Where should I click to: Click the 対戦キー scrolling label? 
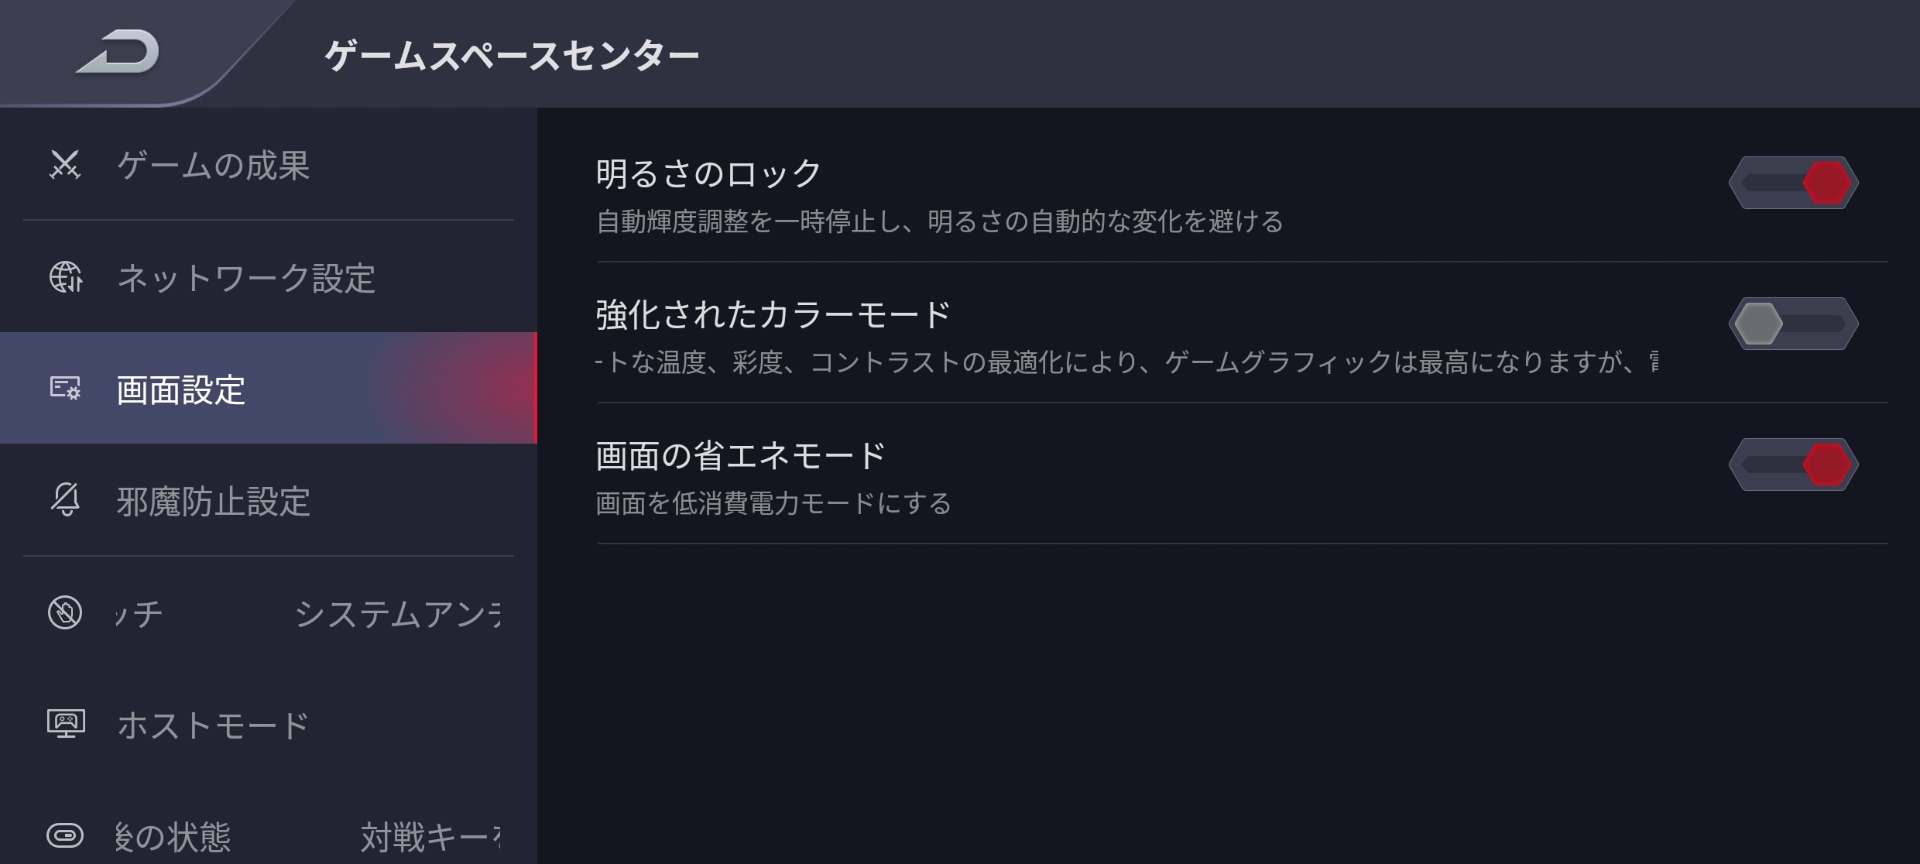click(x=430, y=837)
